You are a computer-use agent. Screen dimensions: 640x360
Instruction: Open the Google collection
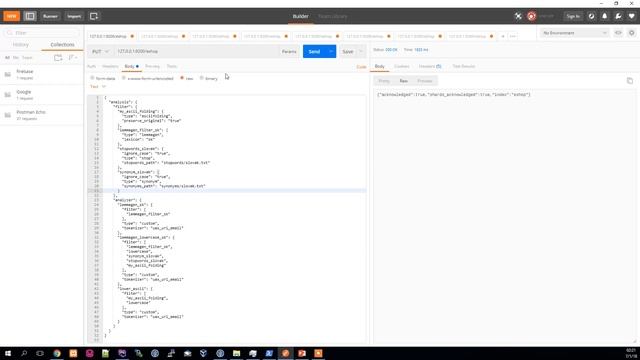(42, 95)
